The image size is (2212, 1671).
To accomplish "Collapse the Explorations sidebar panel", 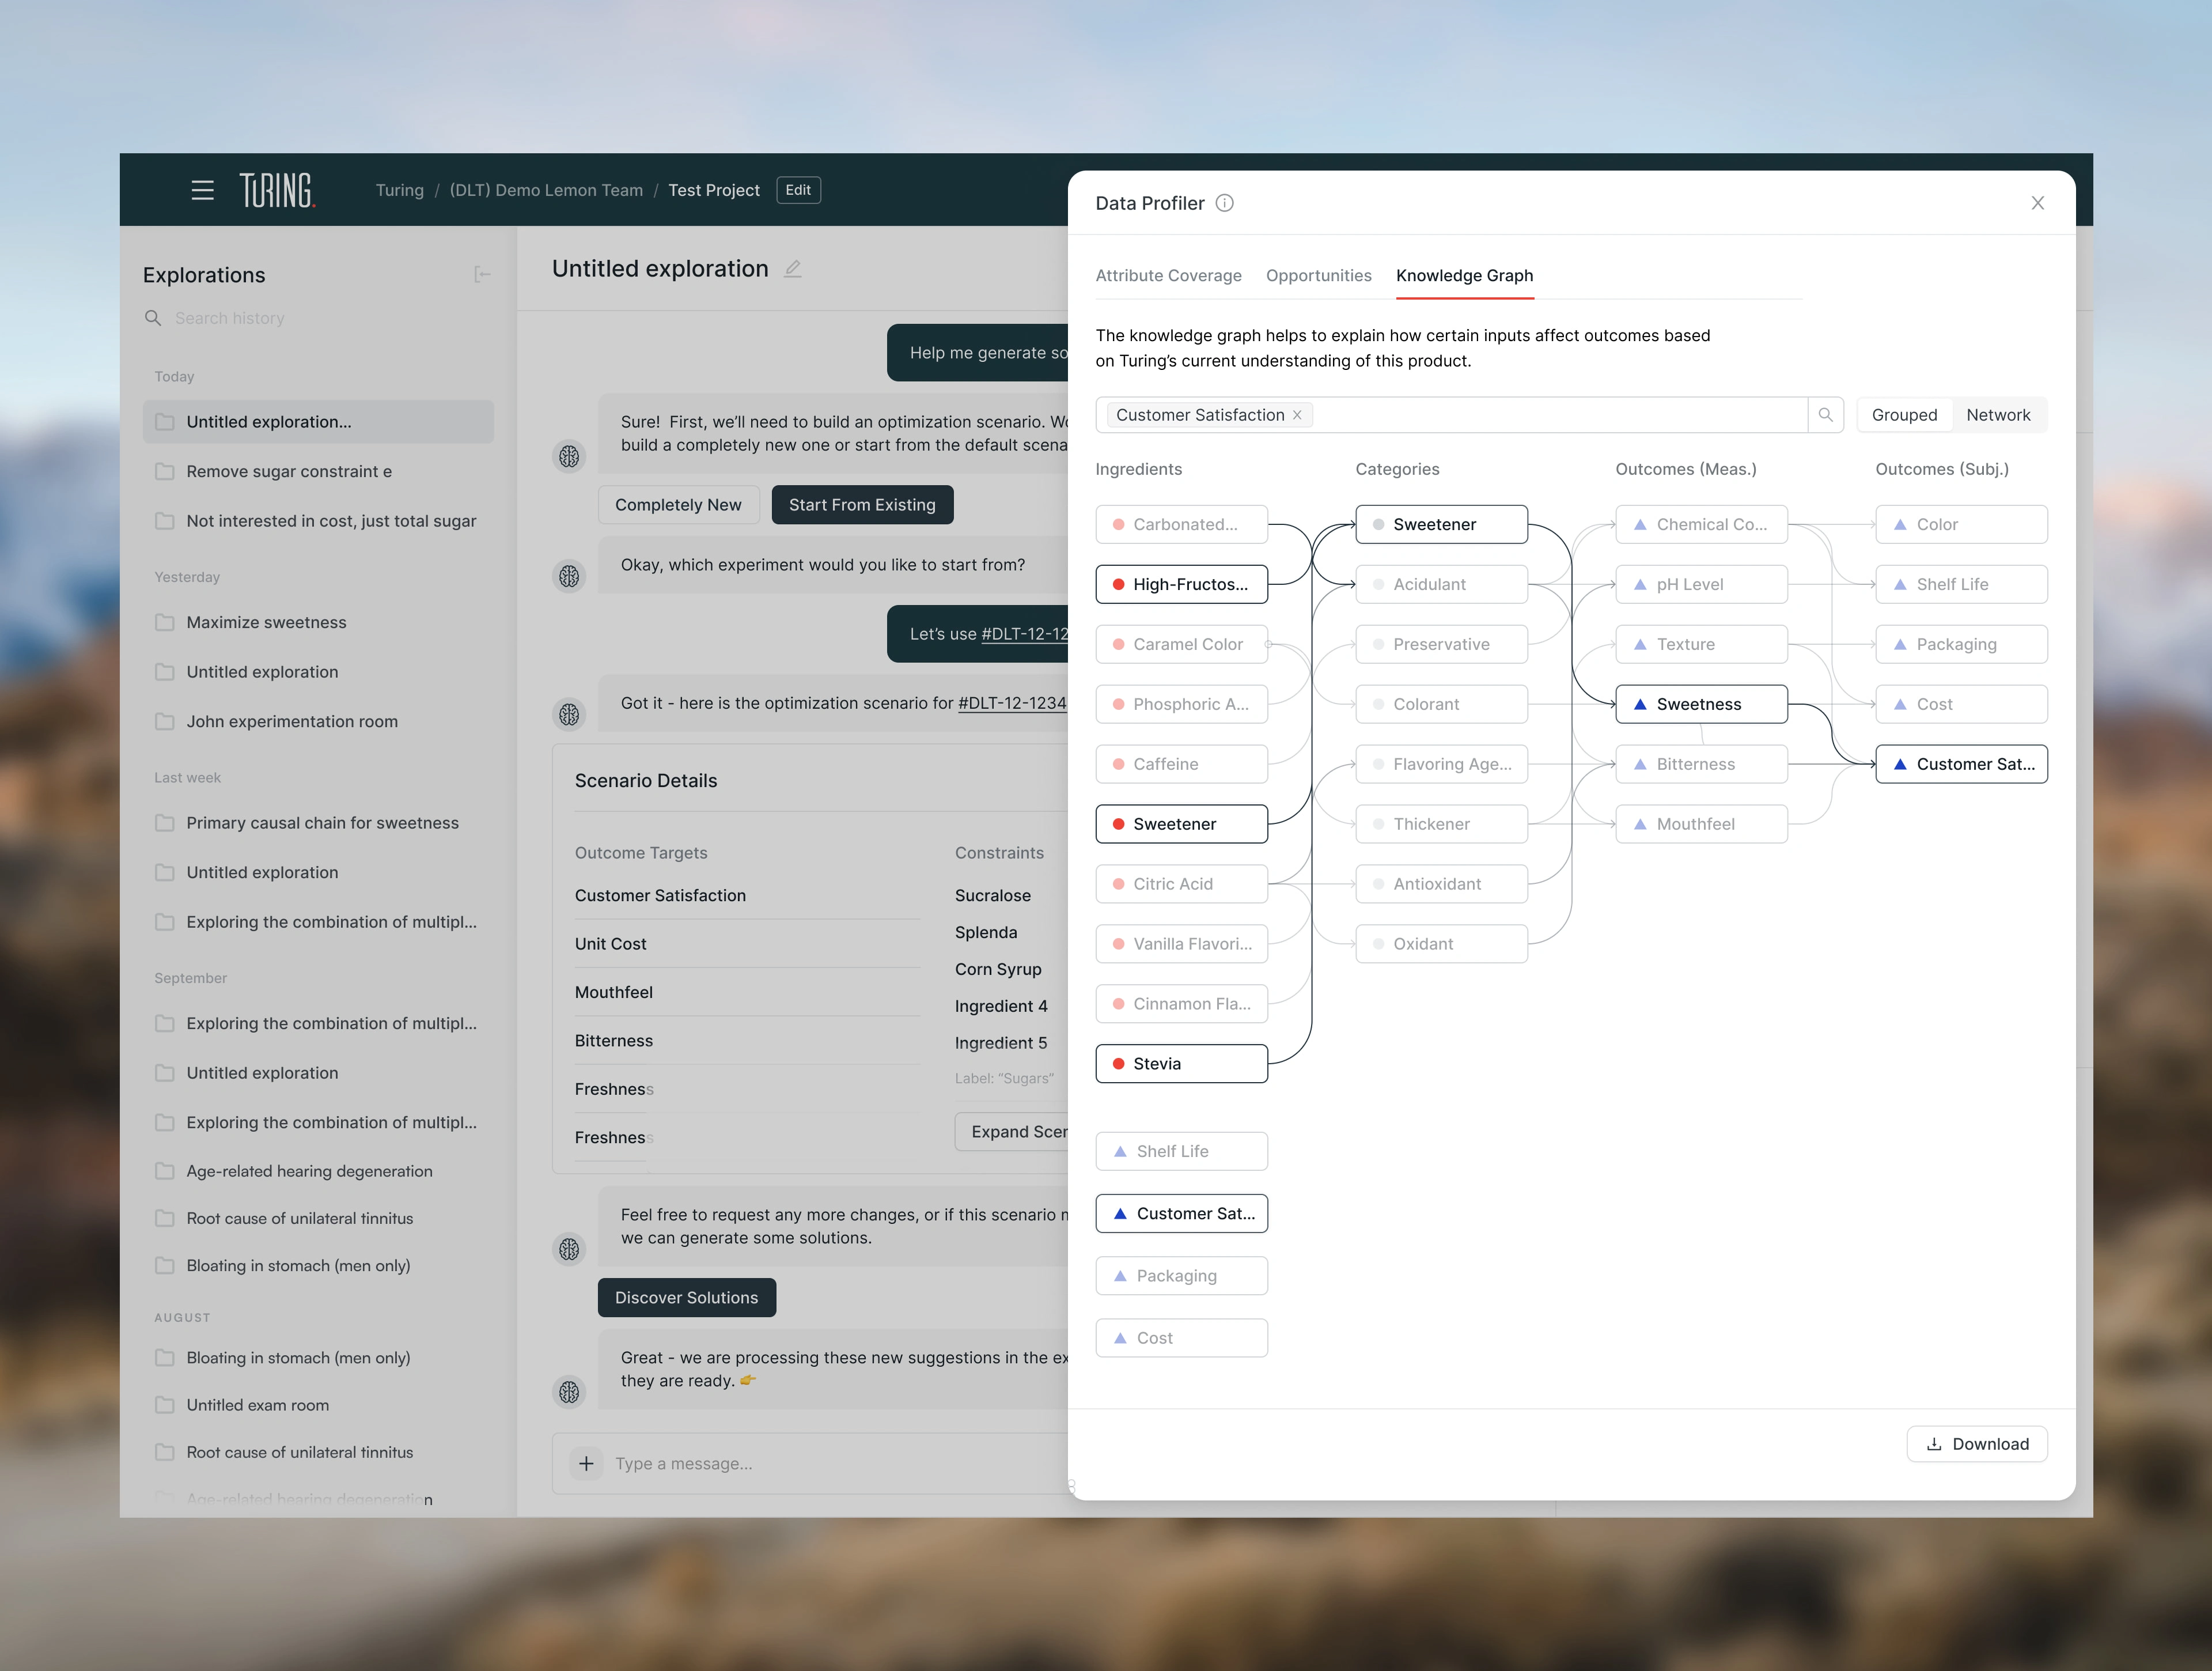I will point(482,274).
